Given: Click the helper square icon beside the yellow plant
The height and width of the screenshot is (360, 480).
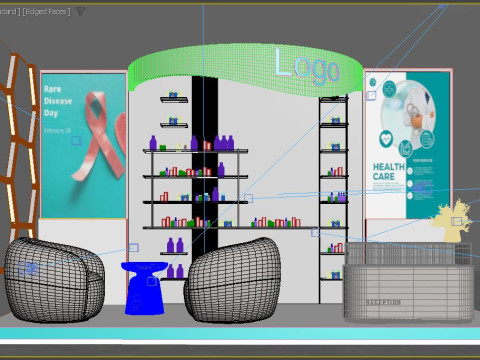Looking at the screenshot, I should click(x=456, y=221).
